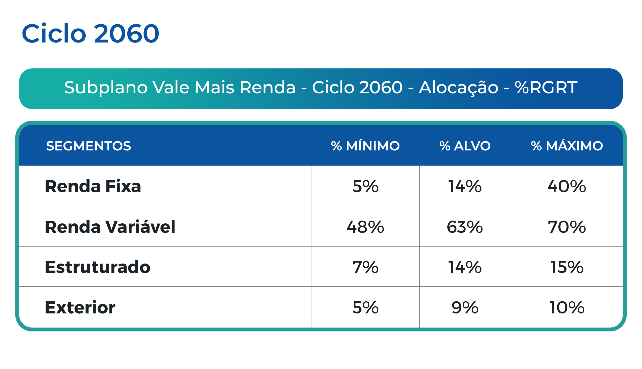This screenshot has width=642, height=369.
Task: Click the % MÁXIMO column header
Action: click(x=567, y=146)
